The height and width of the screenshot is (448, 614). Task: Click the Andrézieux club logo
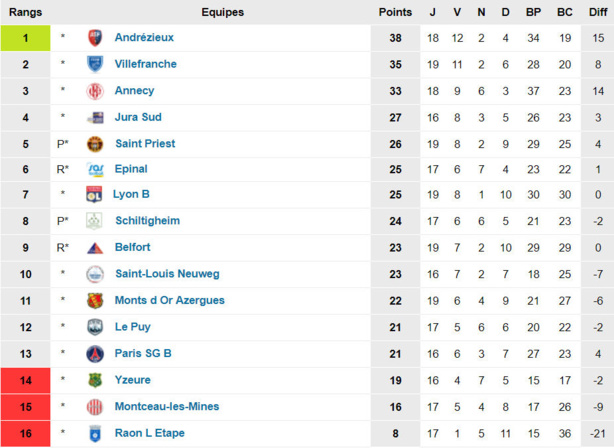pyautogui.click(x=95, y=38)
